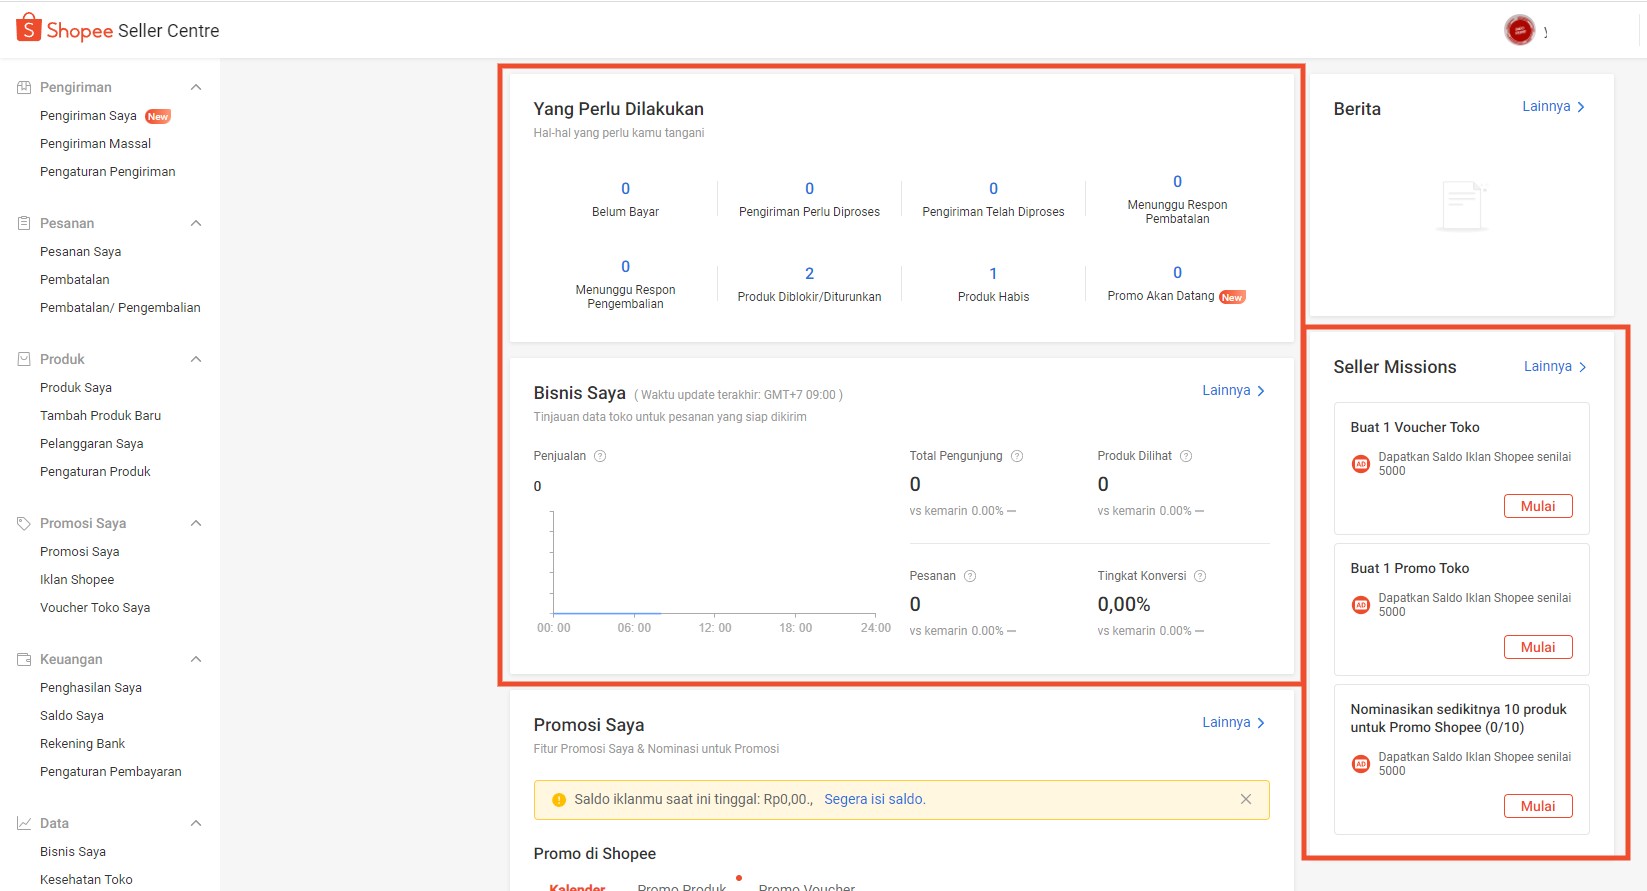The image size is (1647, 891).
Task: Click Segera isi saldo link
Action: [x=875, y=800]
